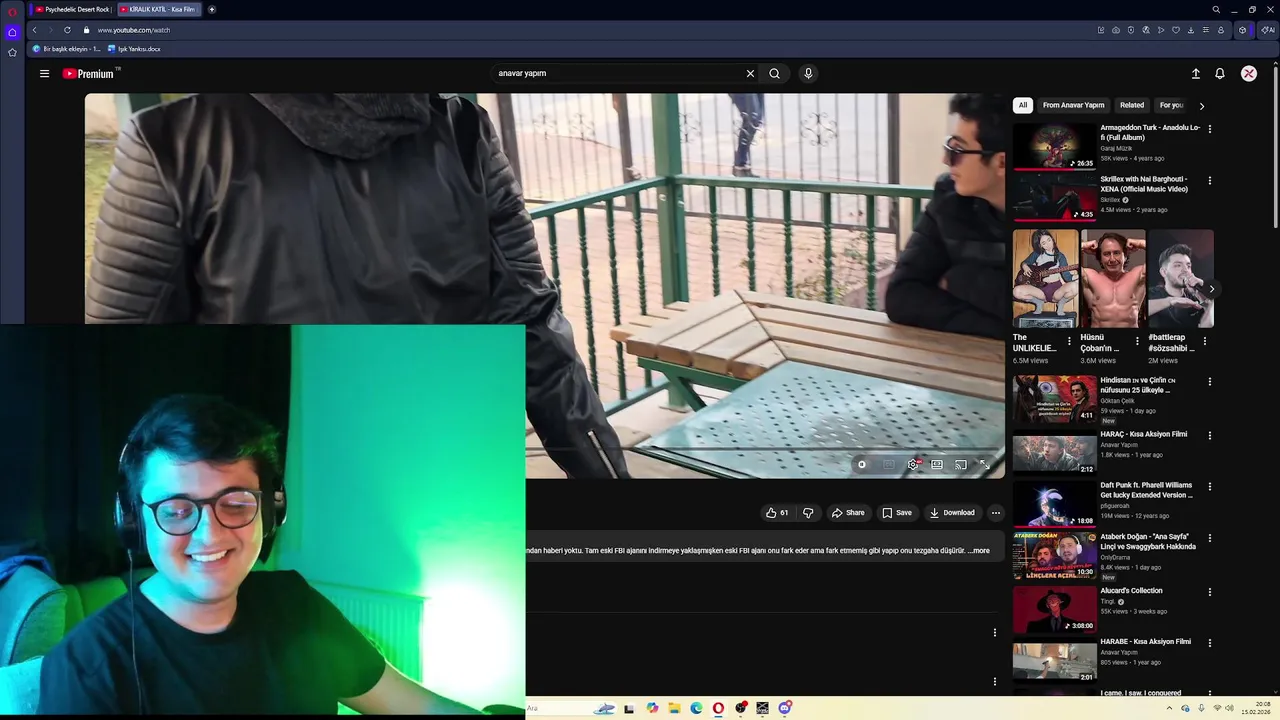Open 'Alucard's Collection' video thumbnail
Screen dimensions: 1280x720
pyautogui.click(x=1054, y=609)
